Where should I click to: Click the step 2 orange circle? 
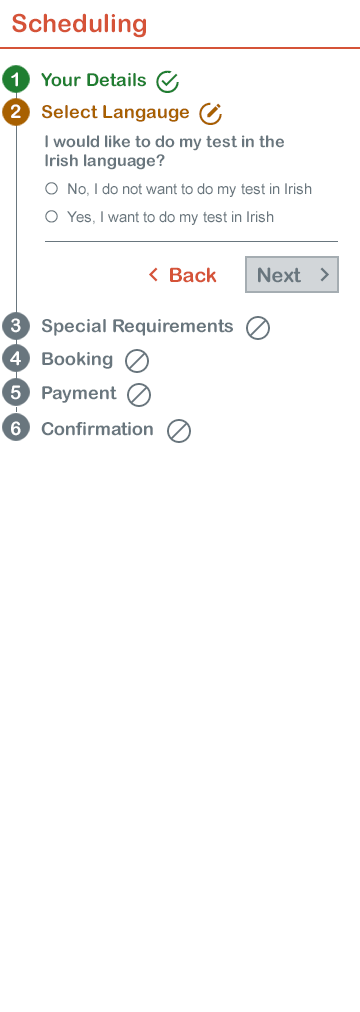[16, 112]
